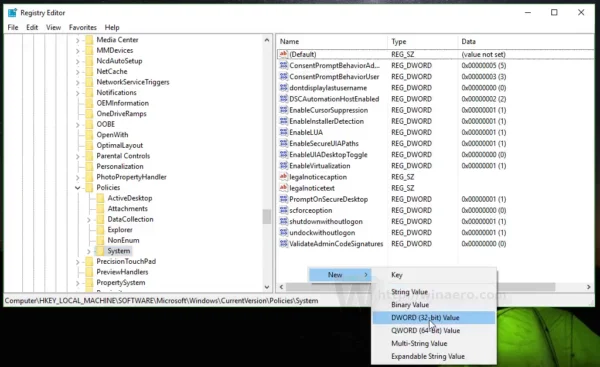Collapse the Policies tree node

point(78,188)
